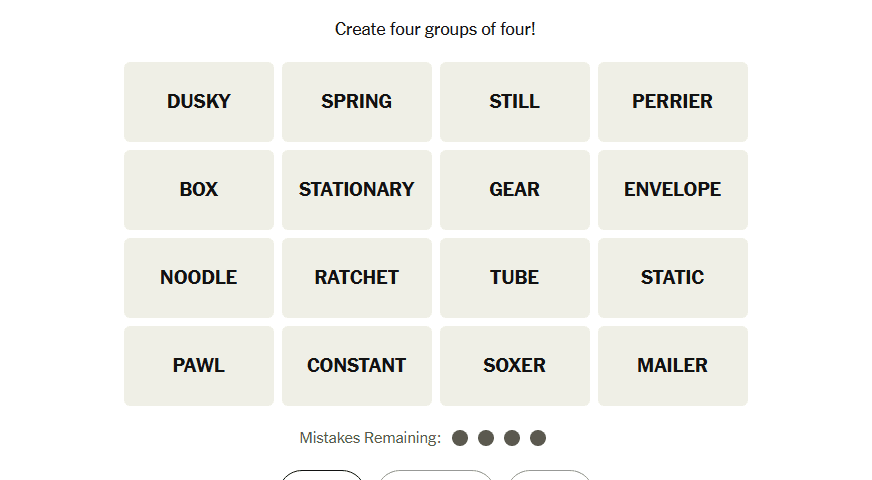This screenshot has width=872, height=480.
Task: Select the DUSKY word tile
Action: [x=199, y=102]
